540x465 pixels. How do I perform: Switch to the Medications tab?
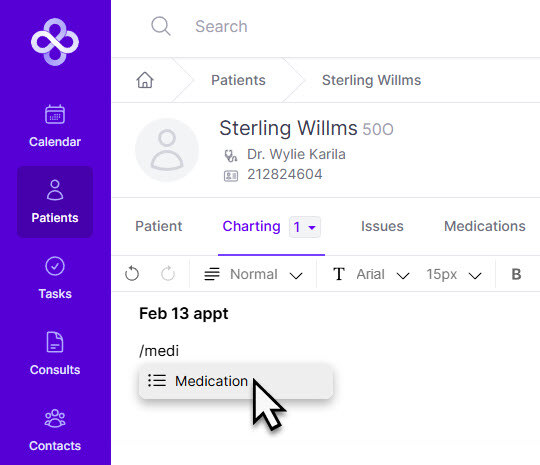[x=485, y=226]
